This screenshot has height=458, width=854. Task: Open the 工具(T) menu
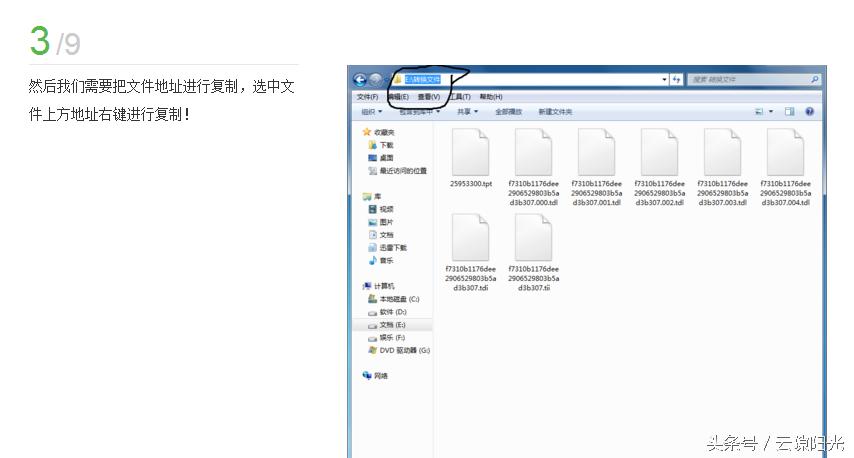click(x=460, y=96)
